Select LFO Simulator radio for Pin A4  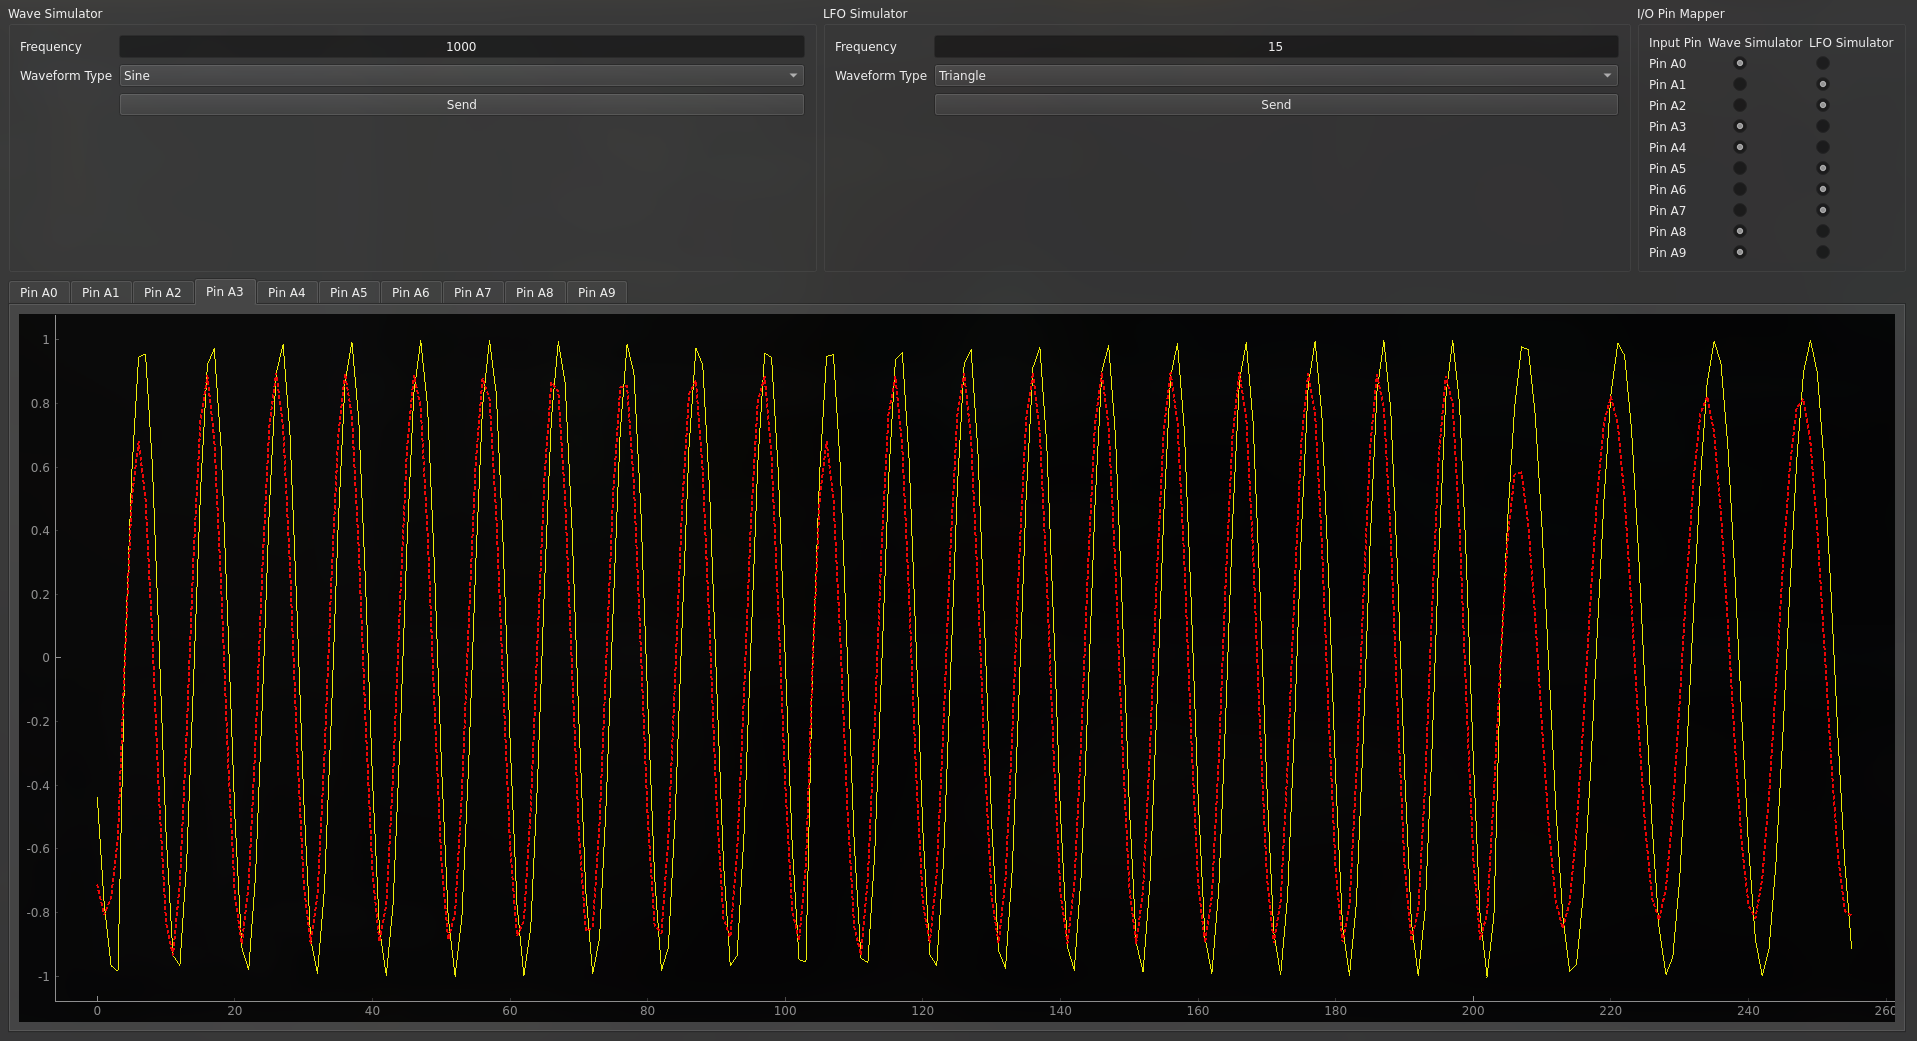point(1823,147)
